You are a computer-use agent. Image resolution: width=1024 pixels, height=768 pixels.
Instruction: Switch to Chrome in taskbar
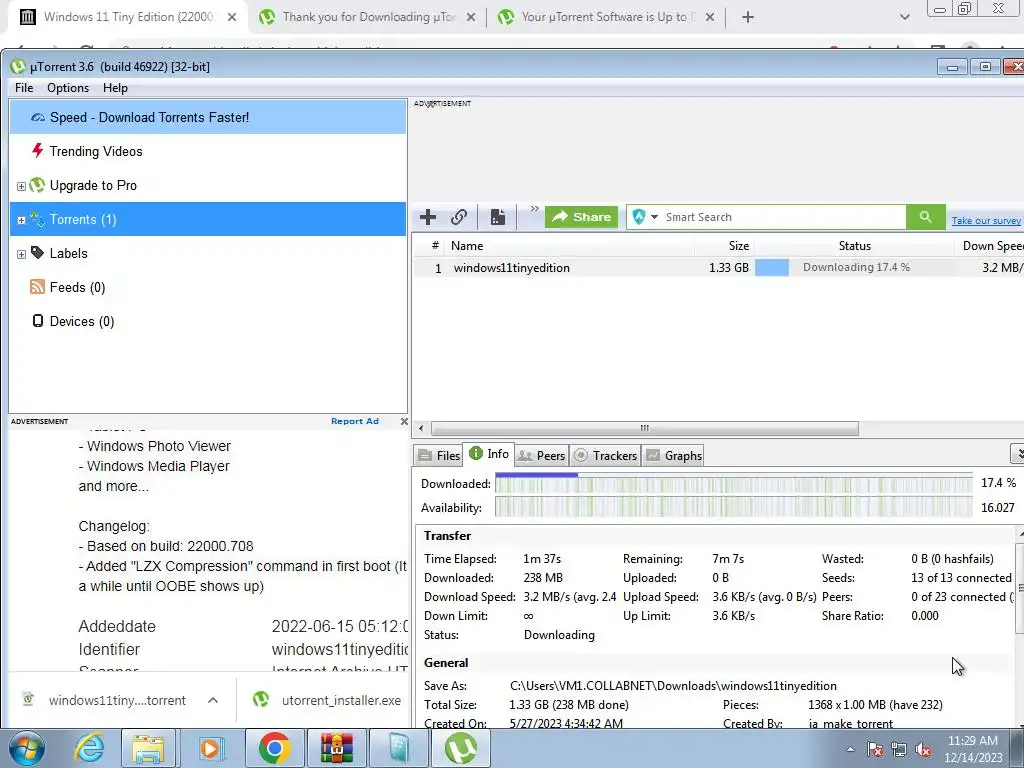point(274,748)
